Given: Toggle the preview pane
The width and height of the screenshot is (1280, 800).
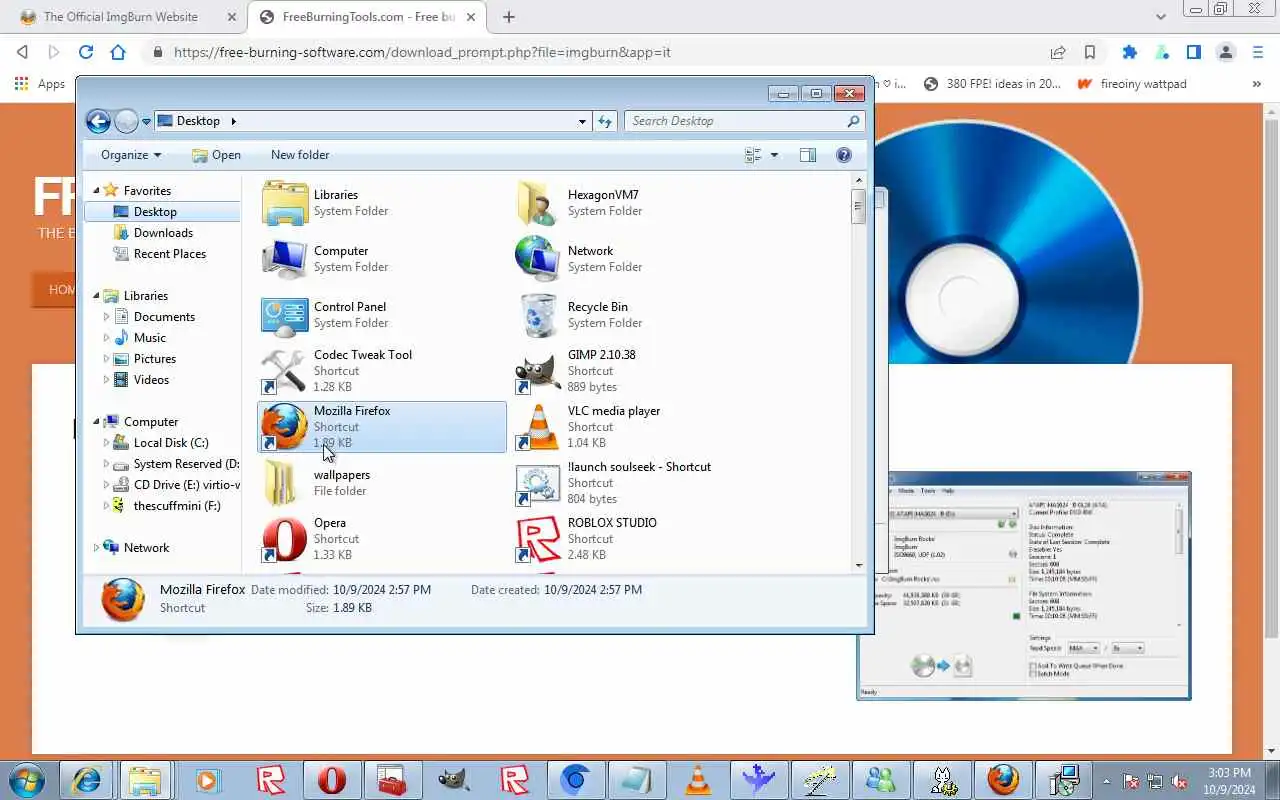Looking at the screenshot, I should pos(808,155).
